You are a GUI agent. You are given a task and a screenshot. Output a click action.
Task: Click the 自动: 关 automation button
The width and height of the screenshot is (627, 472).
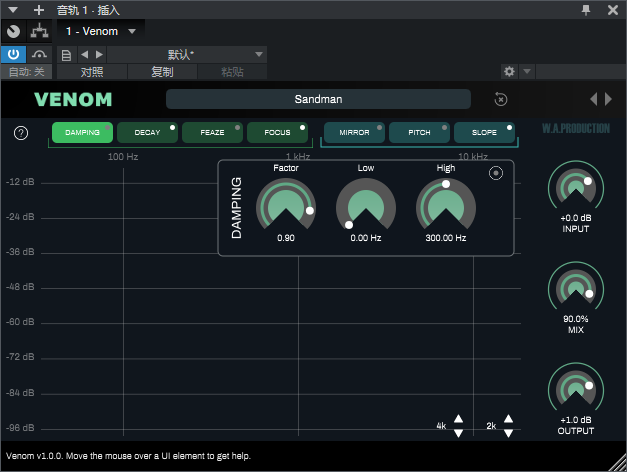point(26,72)
